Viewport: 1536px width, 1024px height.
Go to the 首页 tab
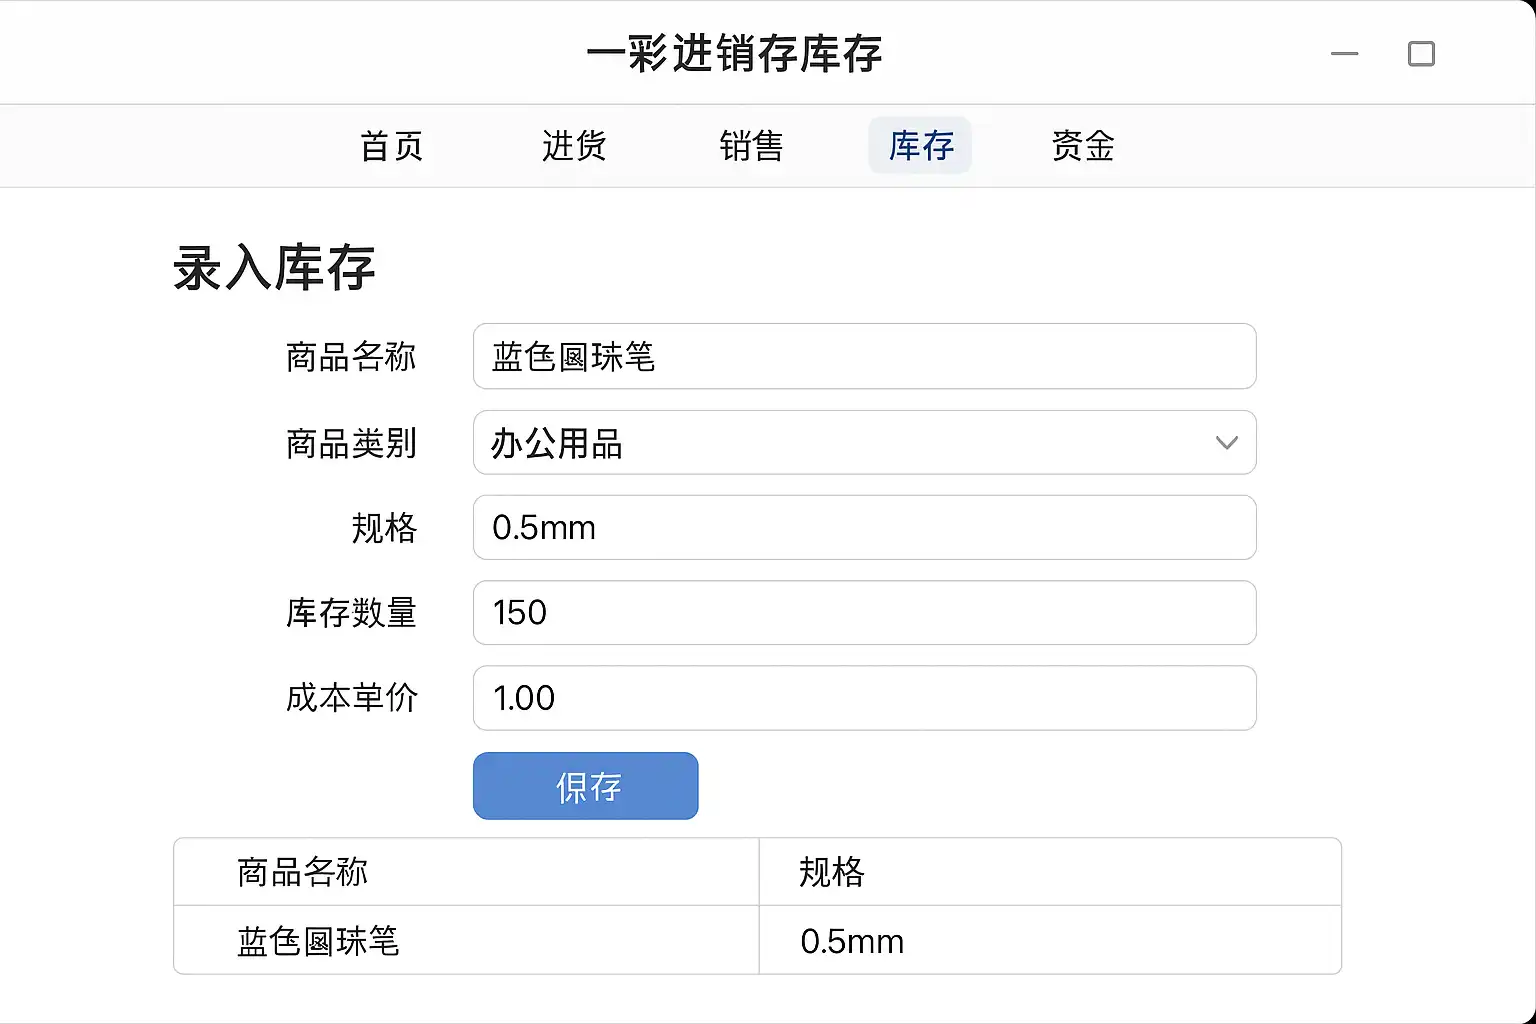[392, 146]
